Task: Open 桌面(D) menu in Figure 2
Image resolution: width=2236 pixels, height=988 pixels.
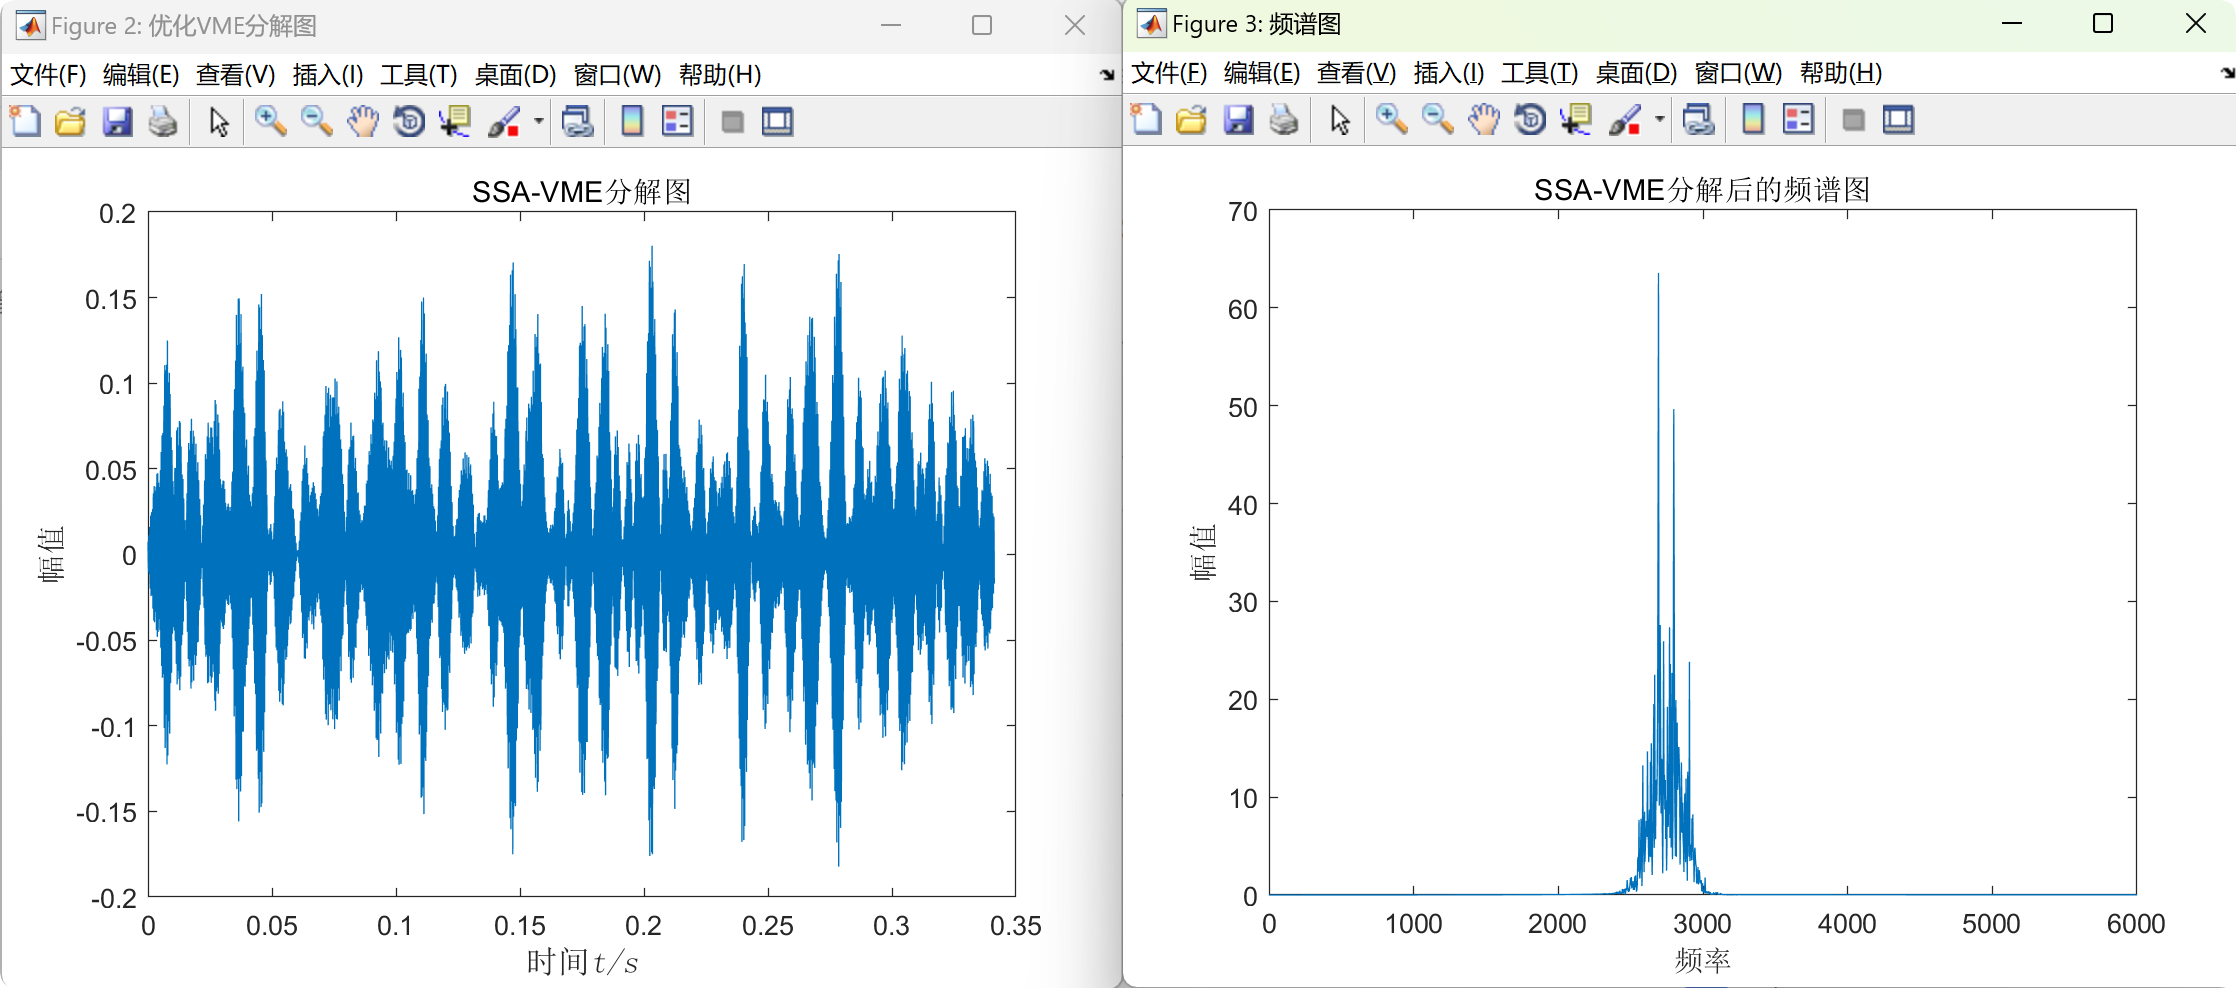Action: [515, 75]
